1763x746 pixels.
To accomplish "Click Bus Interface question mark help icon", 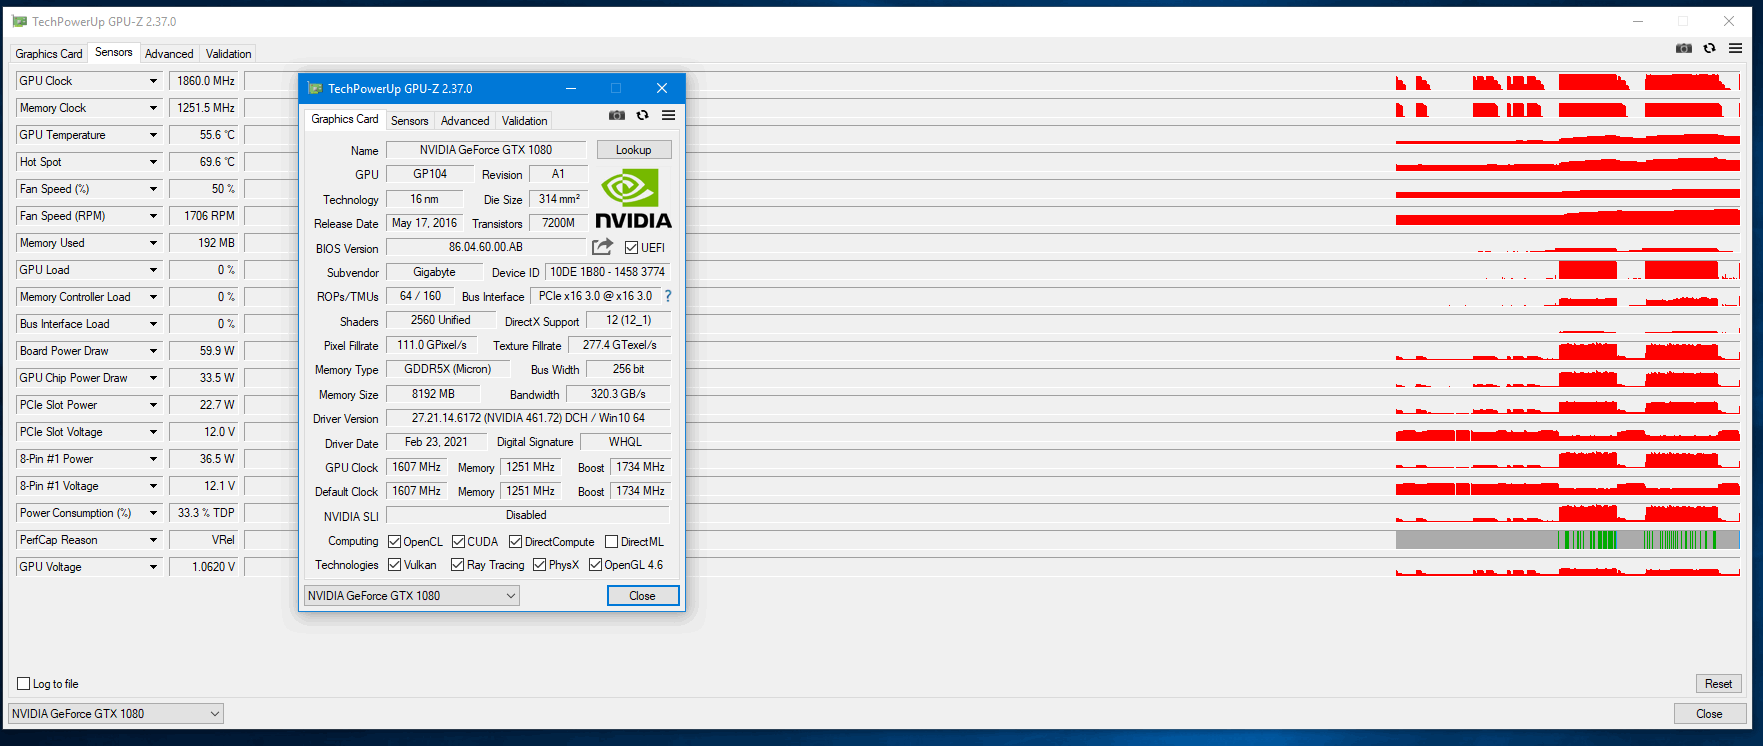I will 668,296.
